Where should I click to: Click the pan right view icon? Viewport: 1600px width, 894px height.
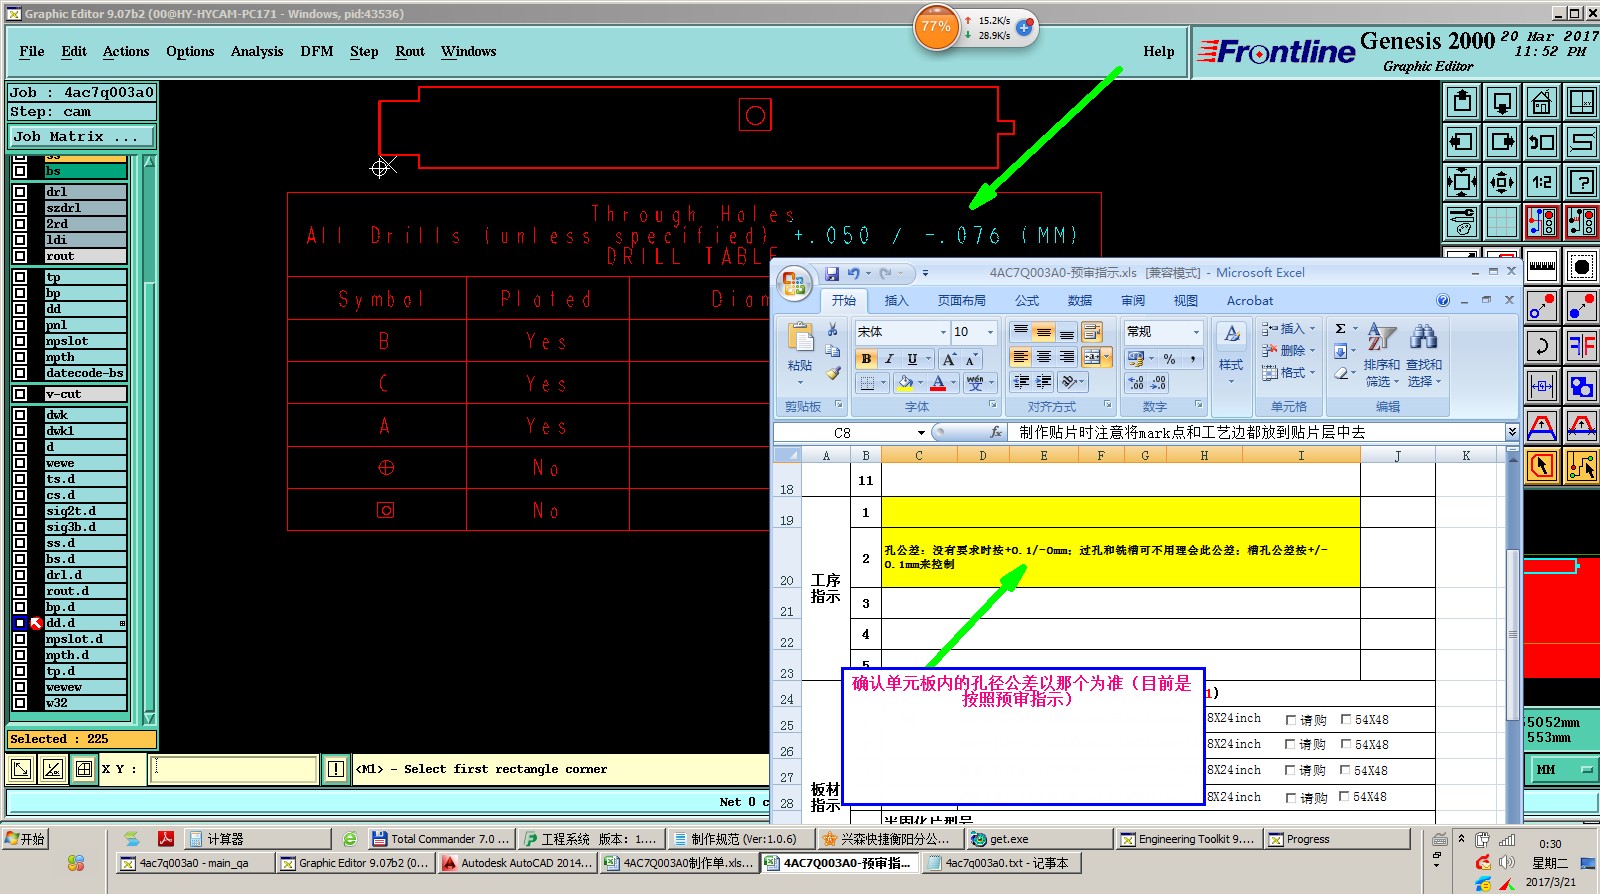(1502, 142)
